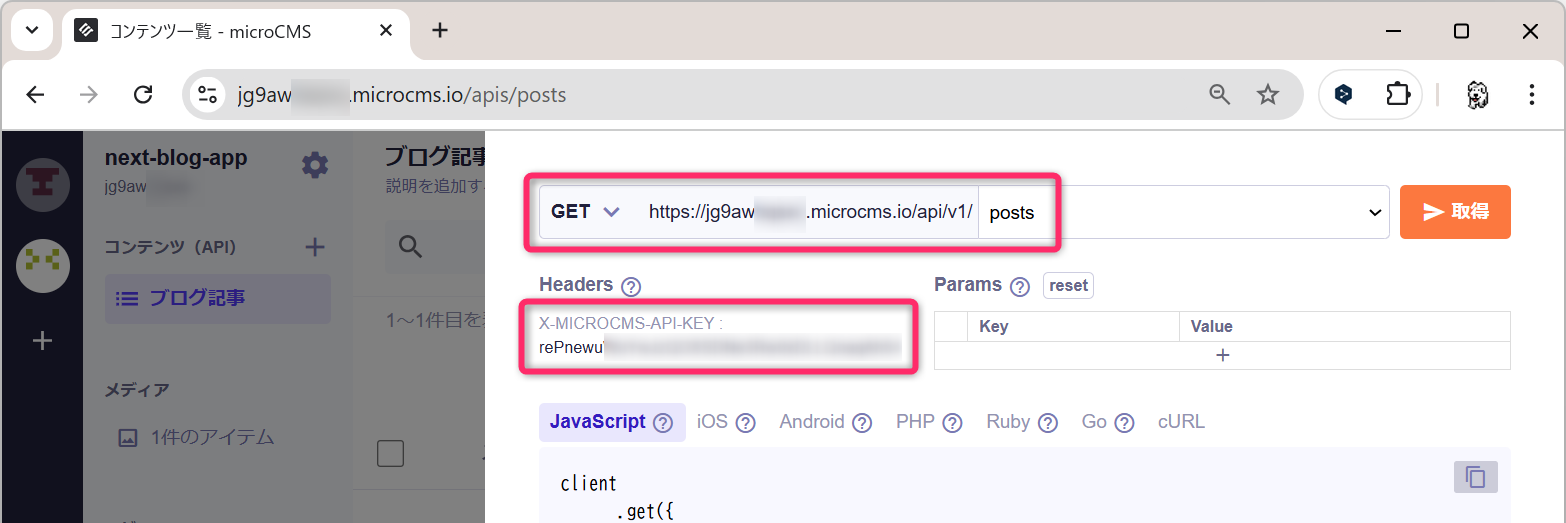Add a new service in sidebar
This screenshot has width=1566, height=523.
[42, 342]
